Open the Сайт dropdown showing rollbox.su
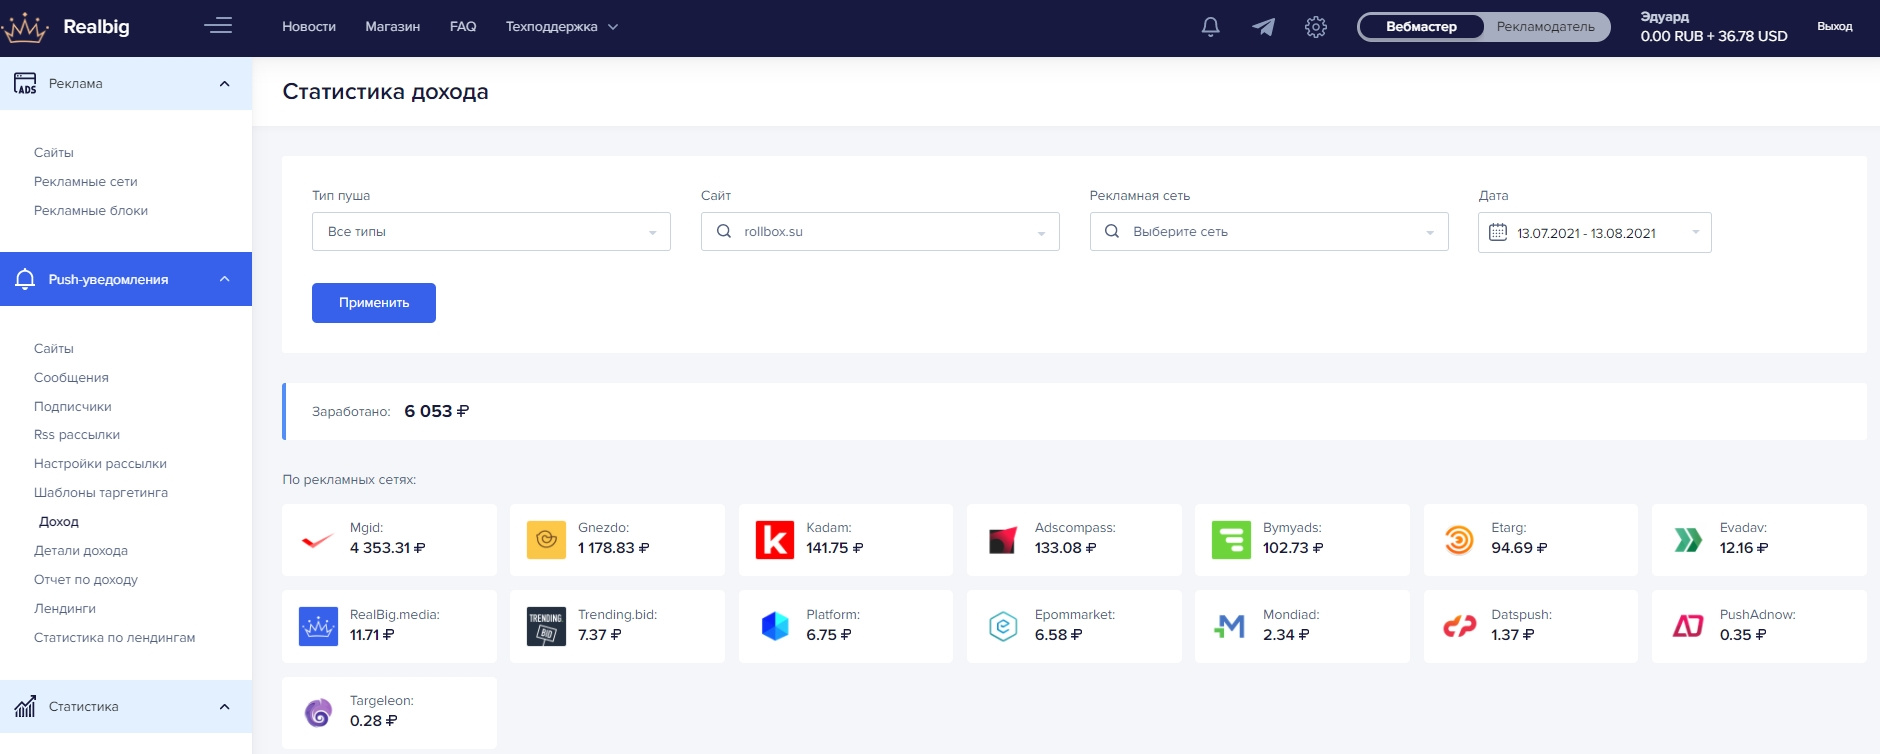 (x=880, y=231)
